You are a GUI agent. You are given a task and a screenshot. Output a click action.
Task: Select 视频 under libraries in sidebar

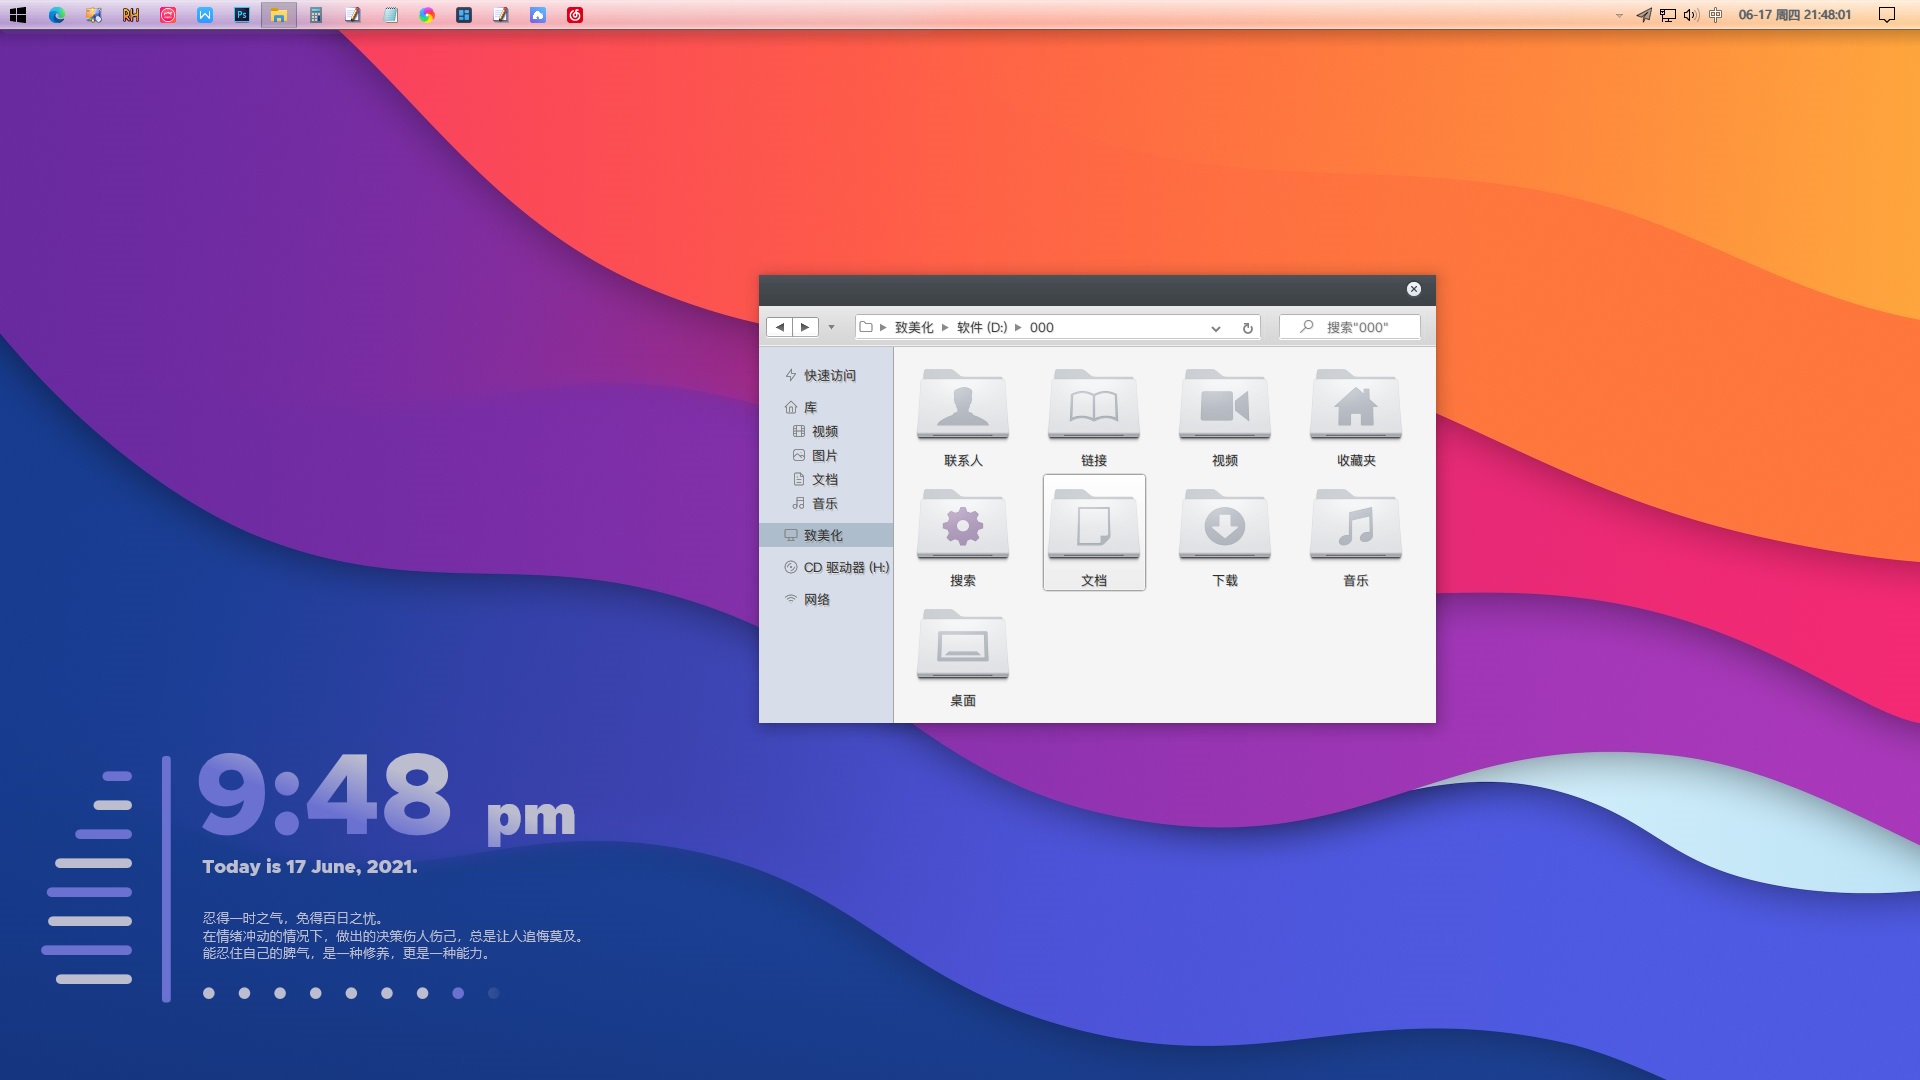[x=826, y=431]
